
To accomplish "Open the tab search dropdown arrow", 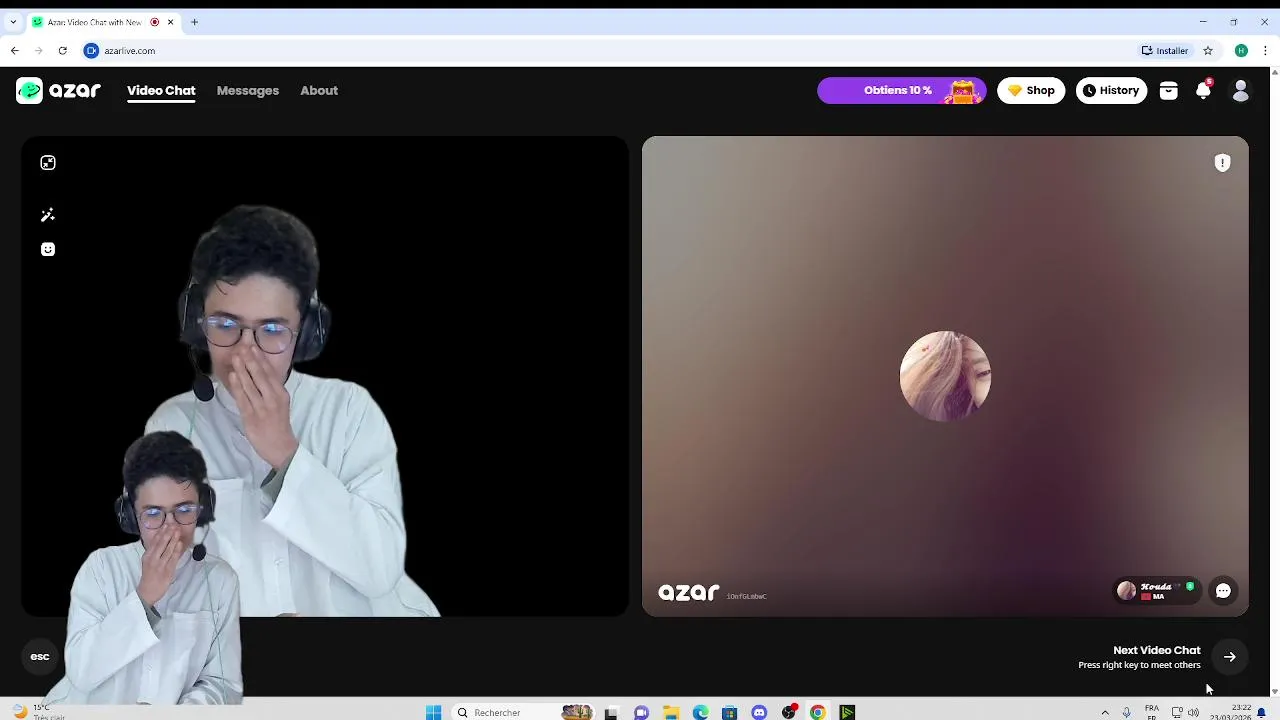I will pyautogui.click(x=13, y=22).
